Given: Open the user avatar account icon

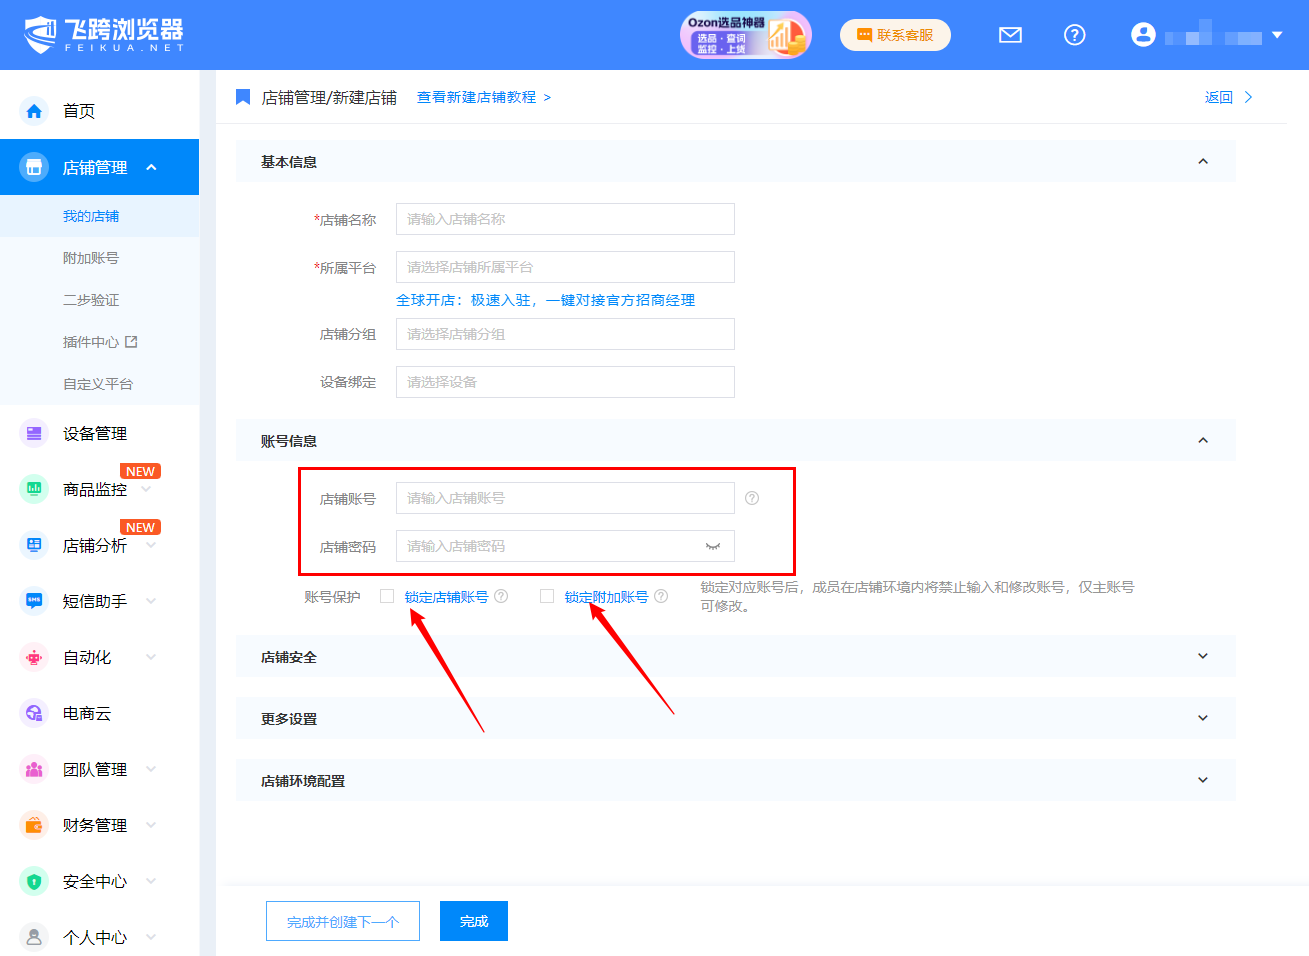Looking at the screenshot, I should pos(1143,35).
